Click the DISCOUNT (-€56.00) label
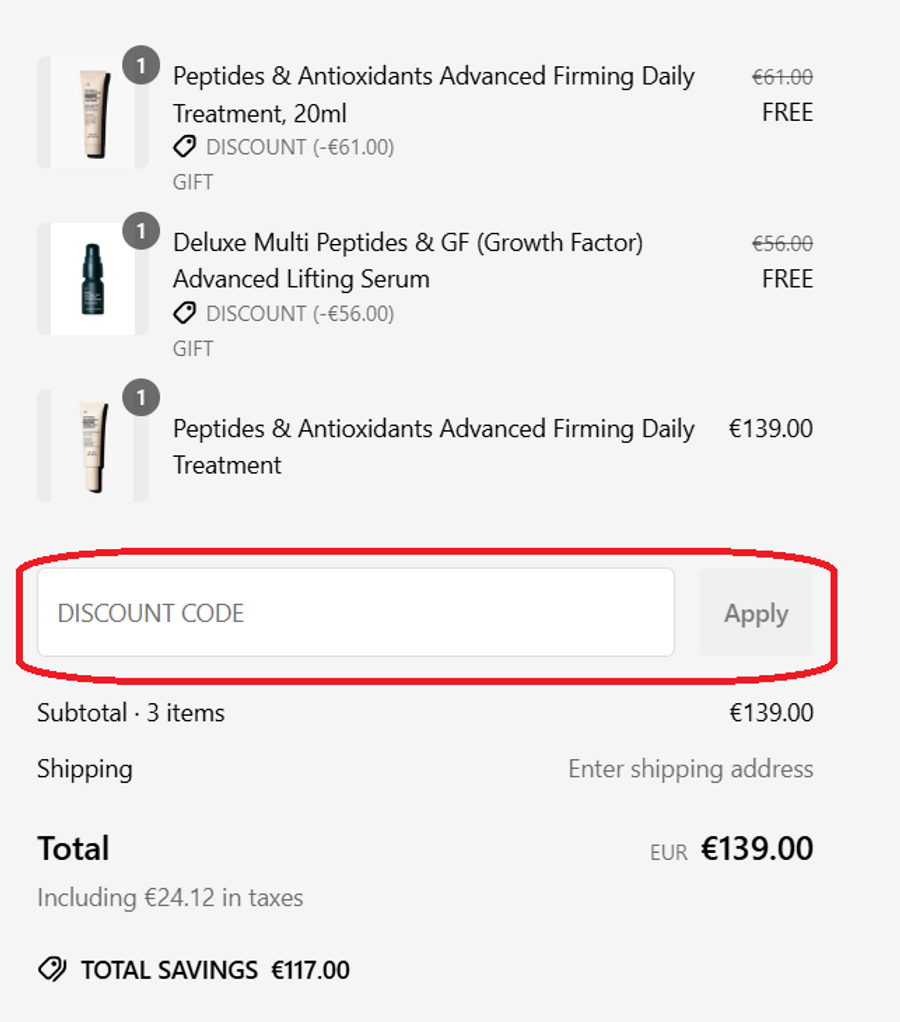Image resolution: width=900 pixels, height=1022 pixels. click(x=300, y=314)
